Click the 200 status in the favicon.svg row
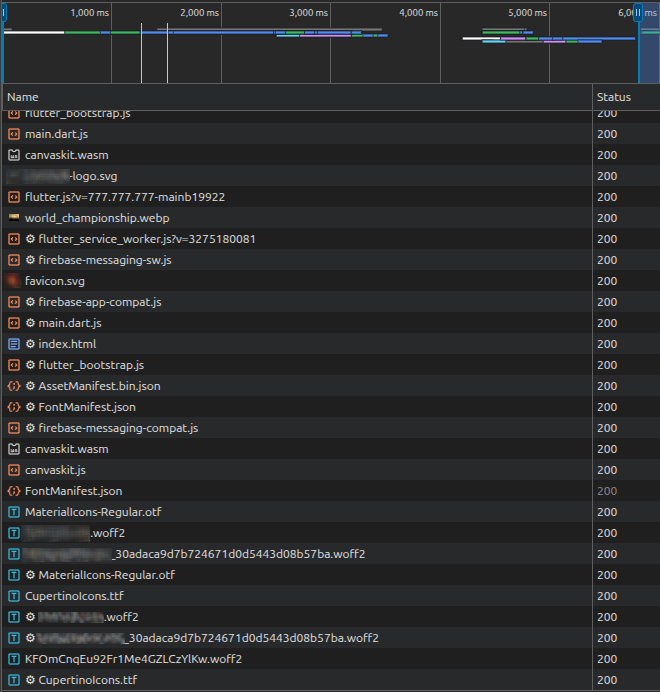Viewport: 660px width, 692px height. coord(607,281)
